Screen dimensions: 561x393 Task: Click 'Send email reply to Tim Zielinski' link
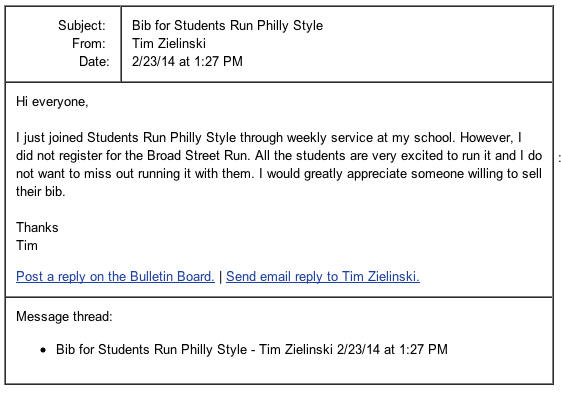click(323, 276)
